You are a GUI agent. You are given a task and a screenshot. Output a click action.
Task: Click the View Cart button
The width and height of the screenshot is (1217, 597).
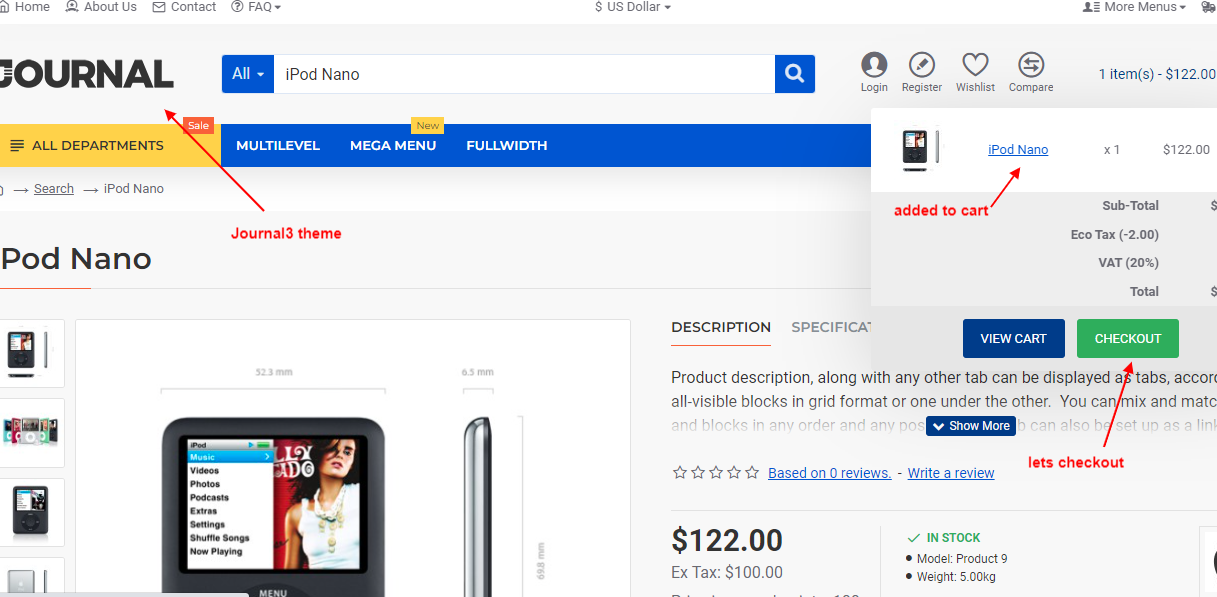coord(1014,339)
